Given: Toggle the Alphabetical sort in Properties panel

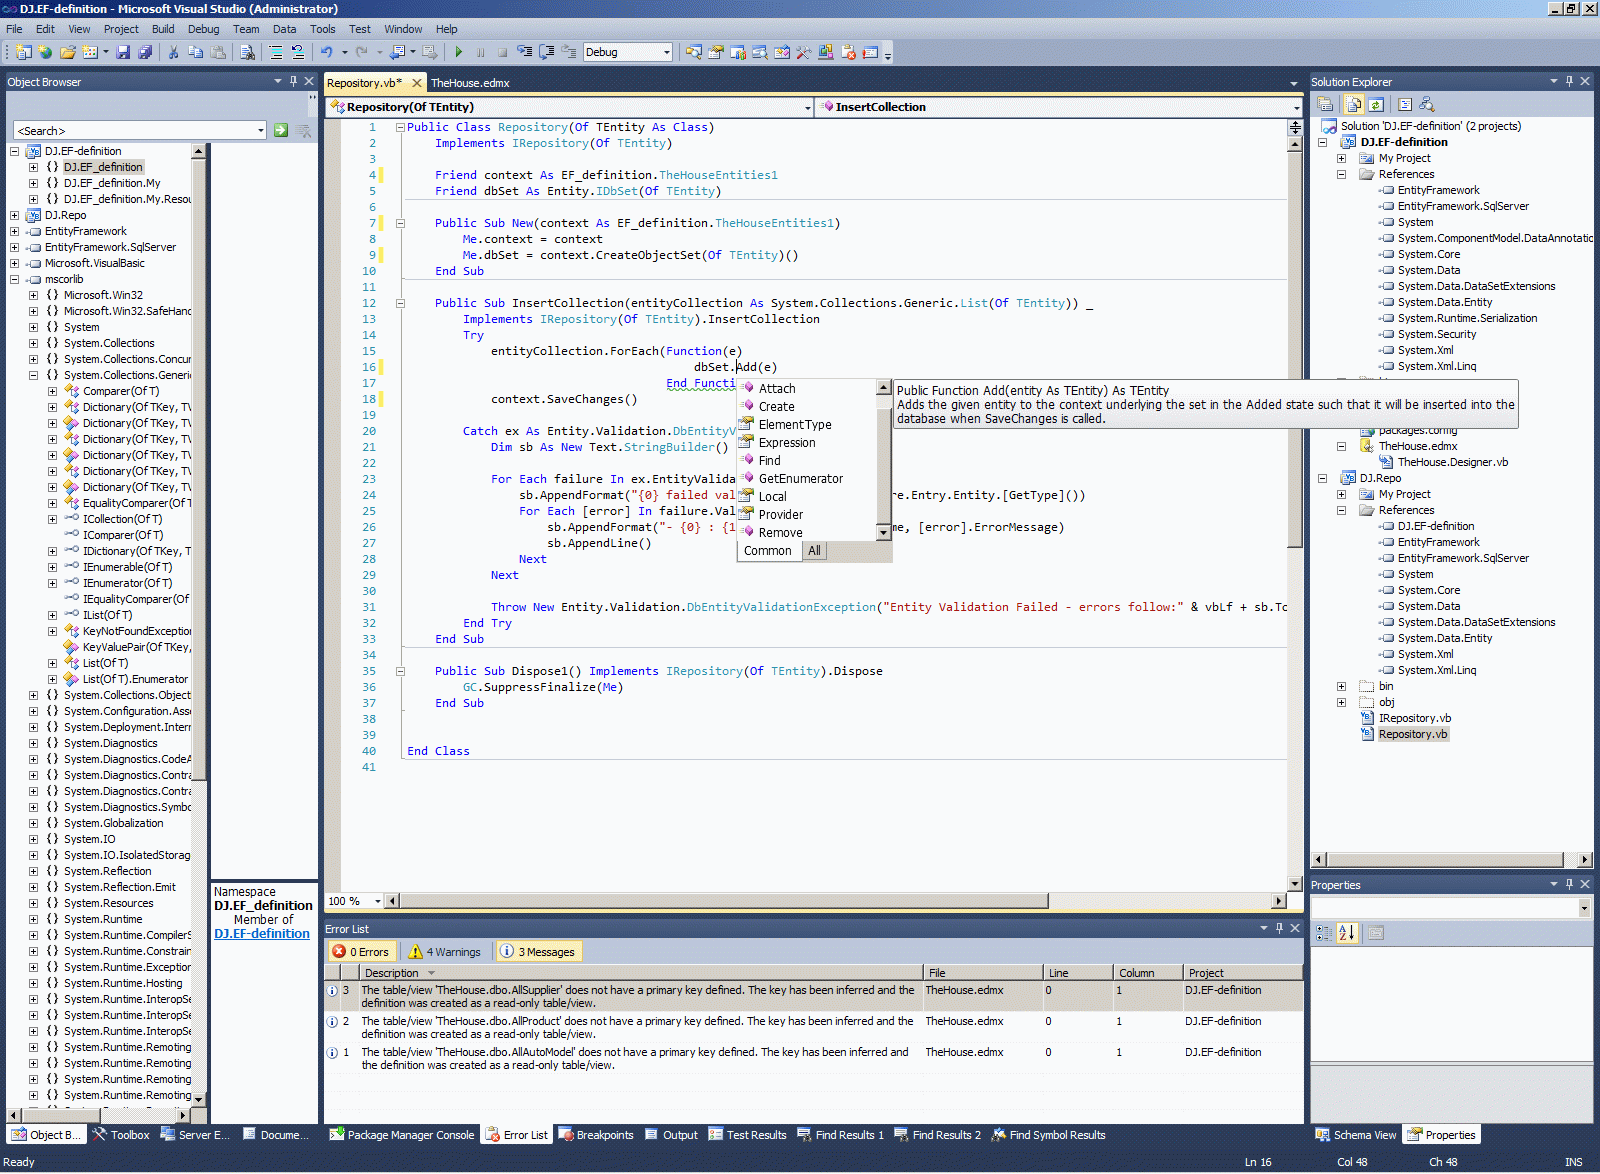Looking at the screenshot, I should click(x=1347, y=933).
